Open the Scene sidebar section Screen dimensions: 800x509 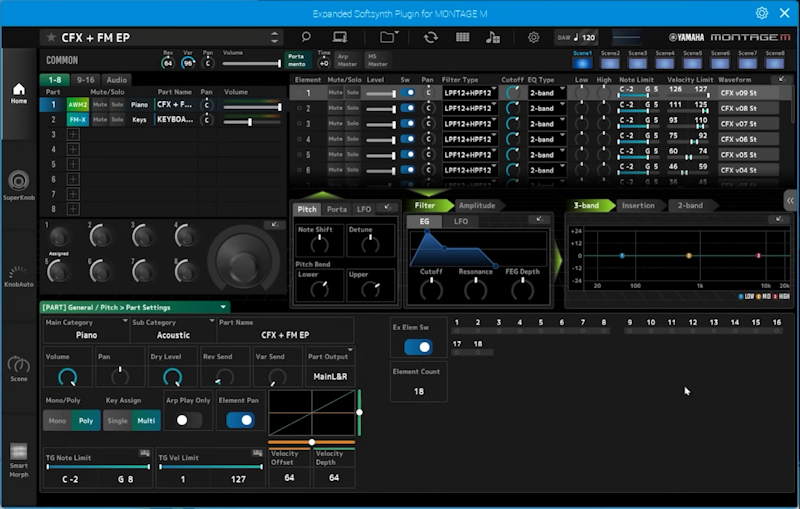19,368
